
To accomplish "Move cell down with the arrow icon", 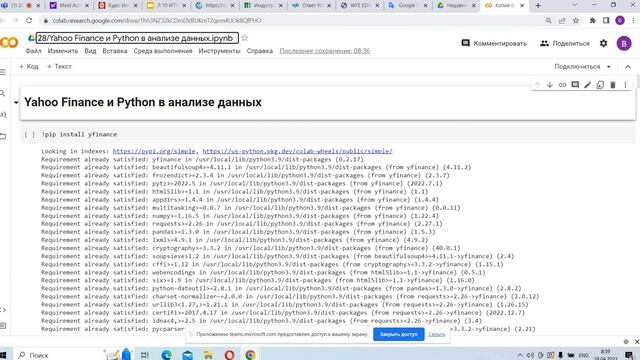I will coord(550,85).
